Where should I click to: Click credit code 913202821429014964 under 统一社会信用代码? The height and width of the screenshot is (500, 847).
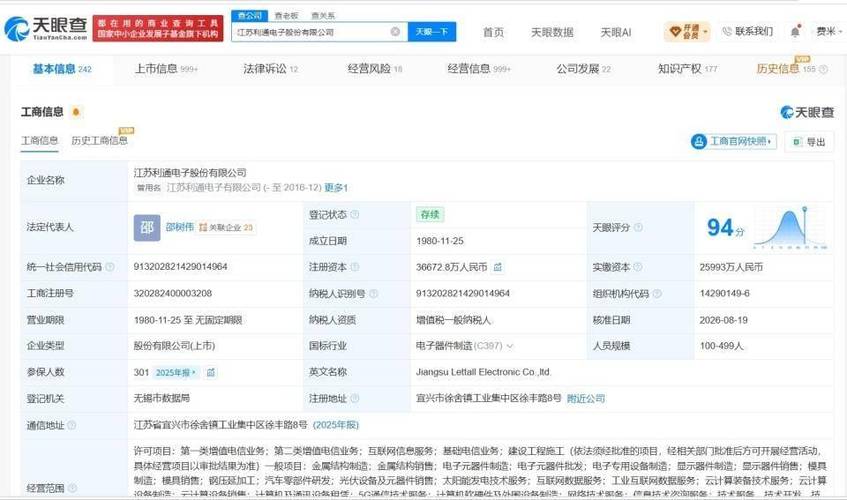[x=180, y=267]
